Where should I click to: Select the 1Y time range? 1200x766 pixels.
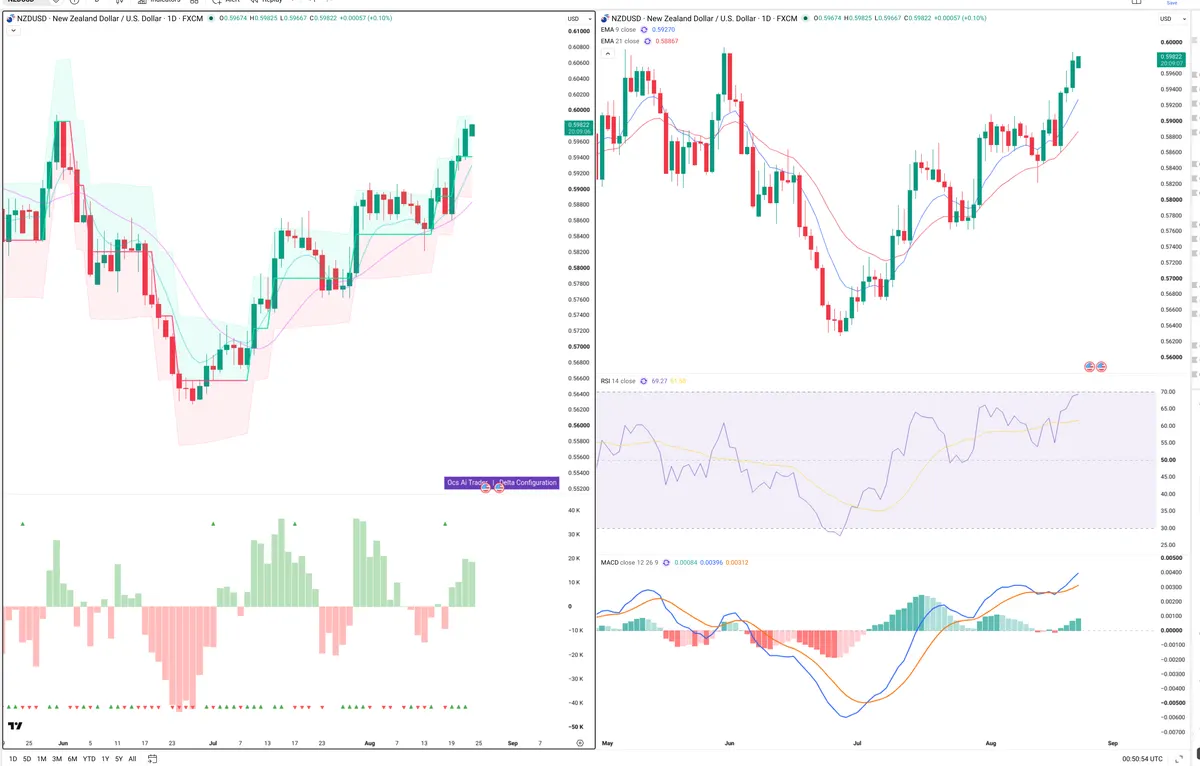105,759
